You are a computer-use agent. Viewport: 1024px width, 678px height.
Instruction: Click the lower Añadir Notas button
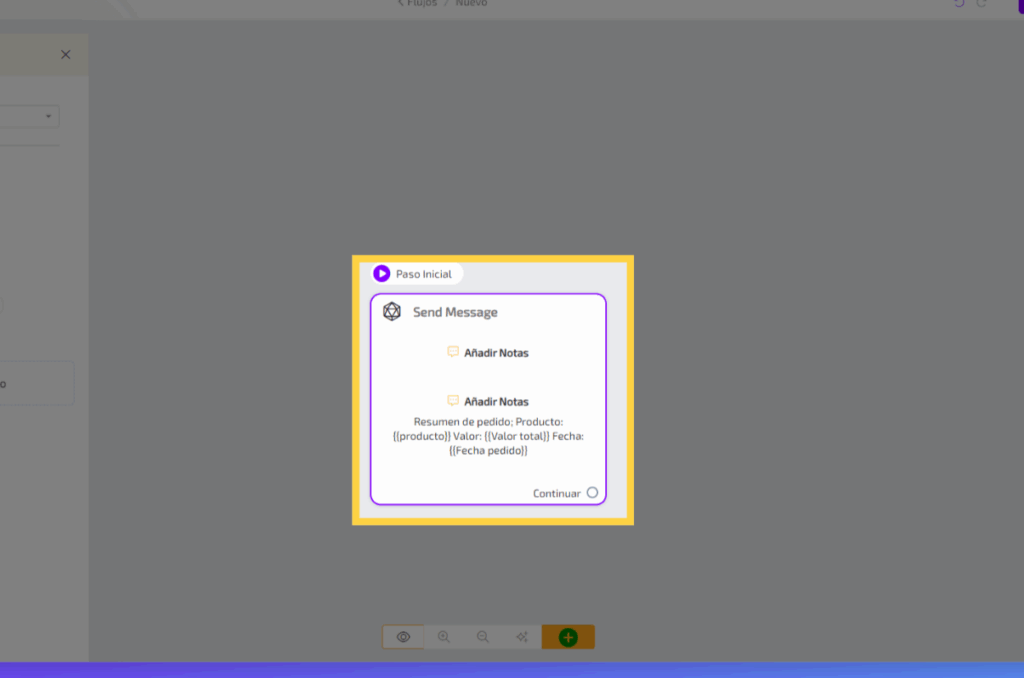click(496, 402)
